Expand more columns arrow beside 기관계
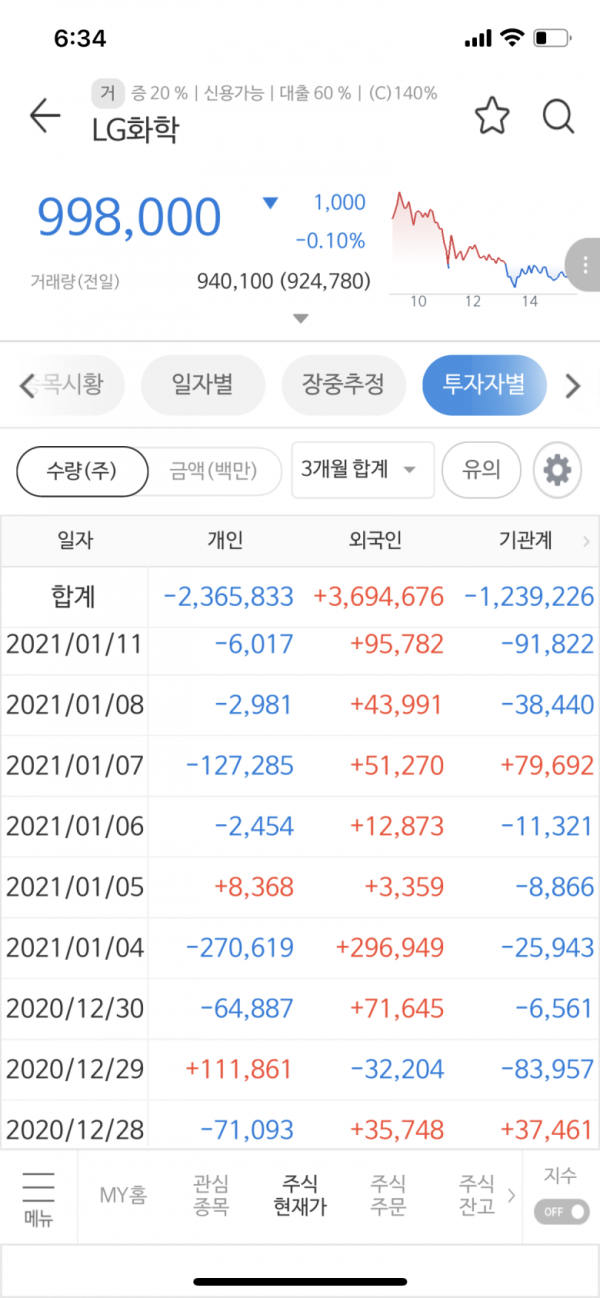Image resolution: width=600 pixels, height=1298 pixels. pos(586,542)
